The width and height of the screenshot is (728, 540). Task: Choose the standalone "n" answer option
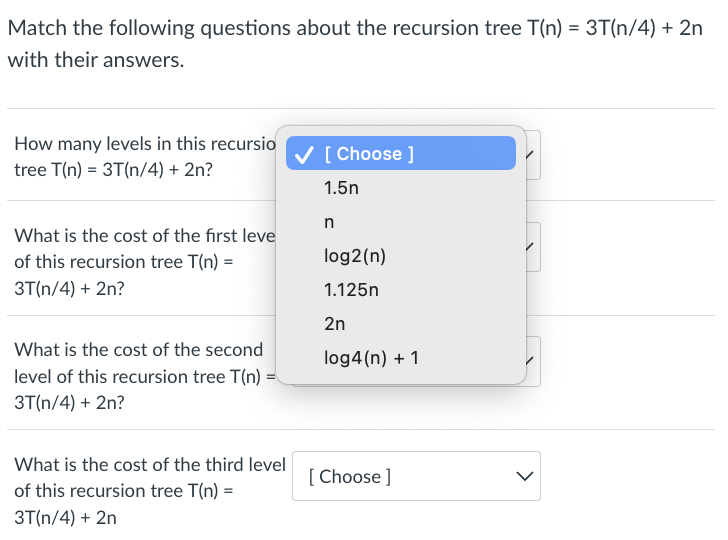(x=329, y=221)
